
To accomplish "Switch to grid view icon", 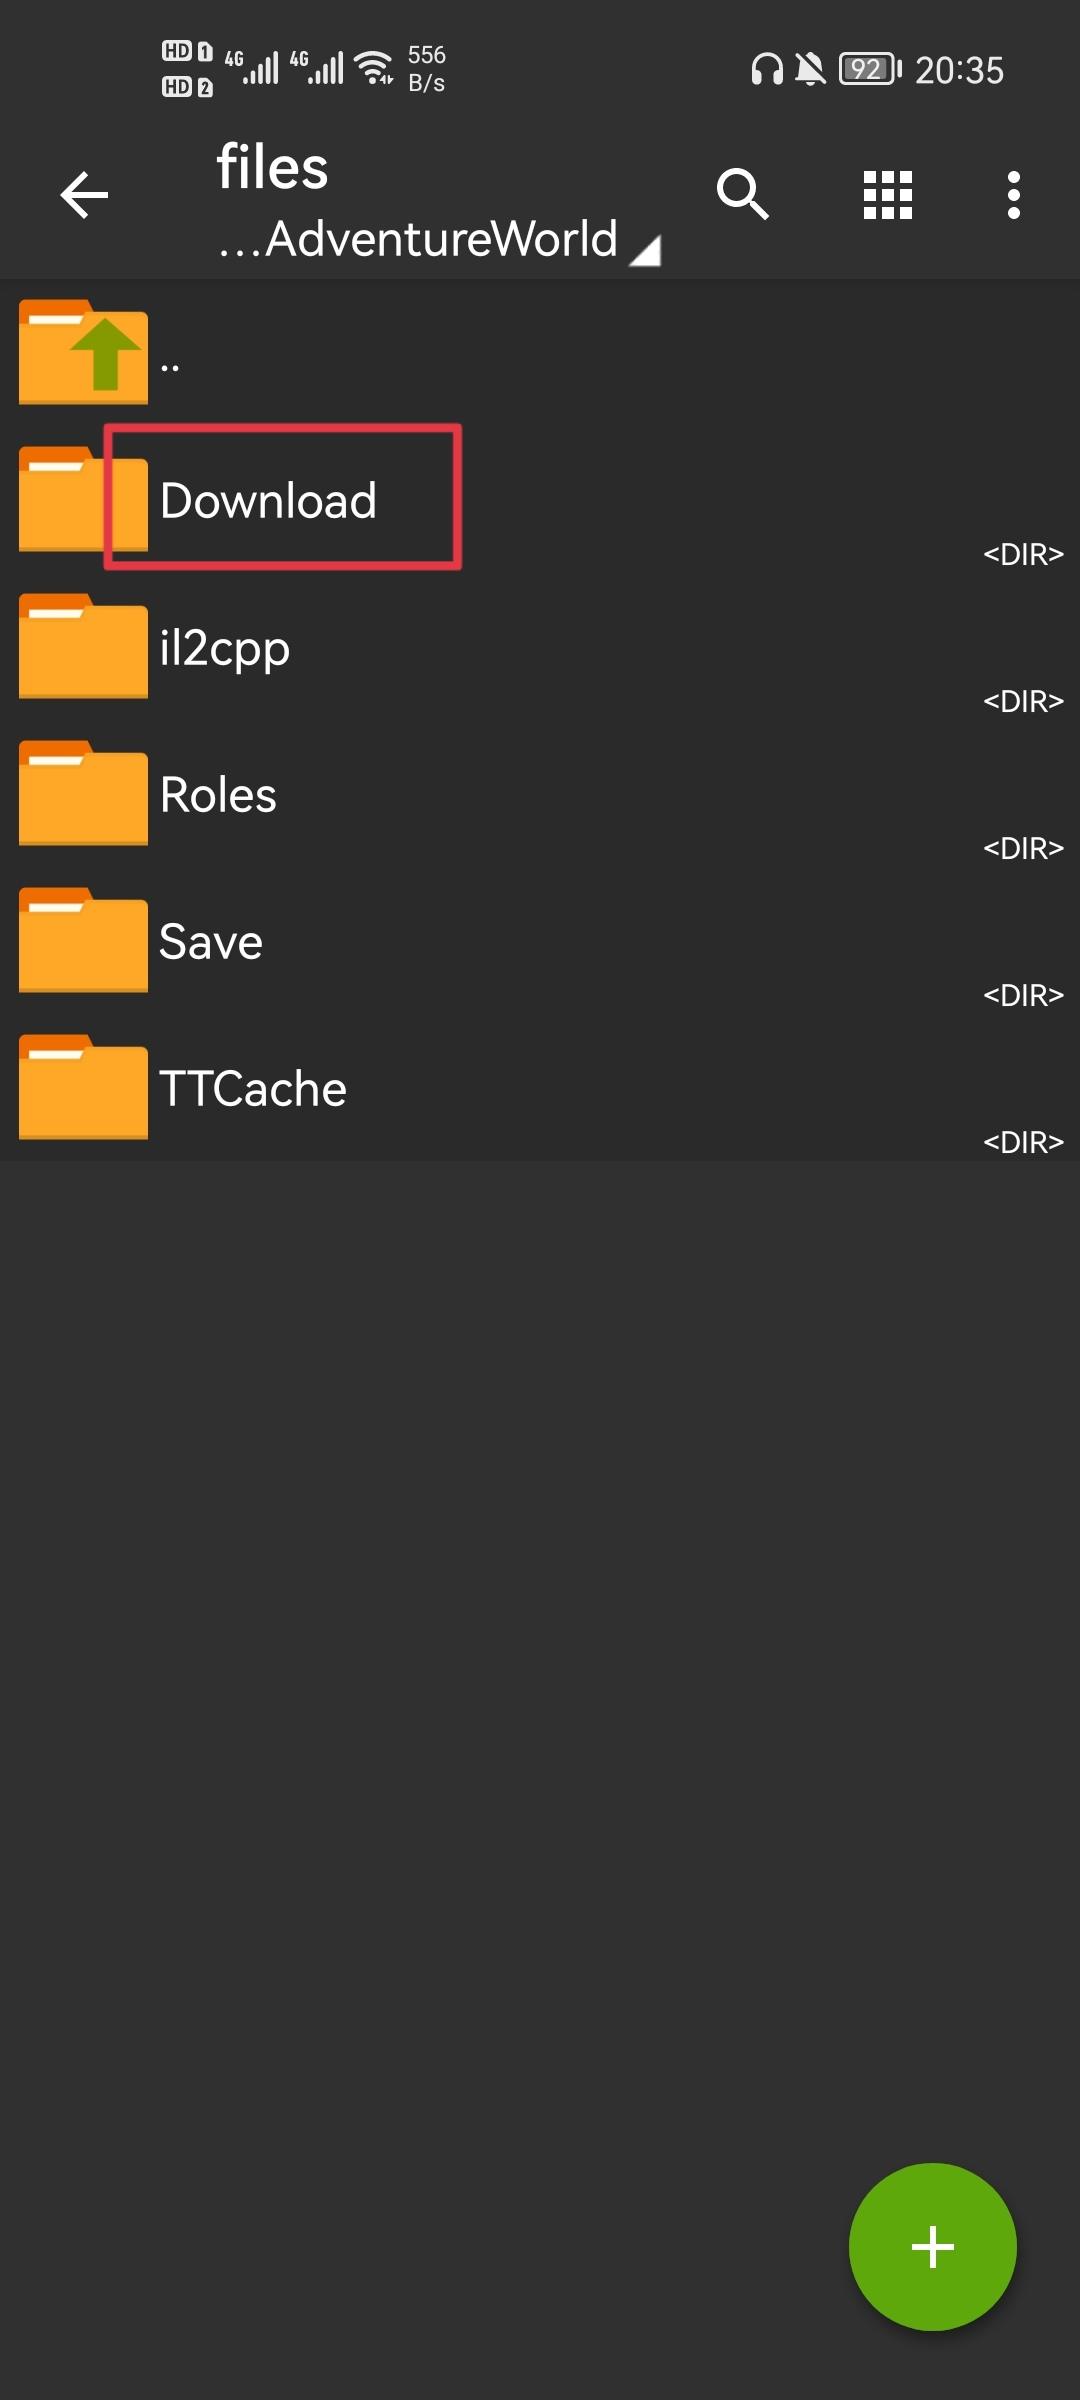I will [888, 195].
